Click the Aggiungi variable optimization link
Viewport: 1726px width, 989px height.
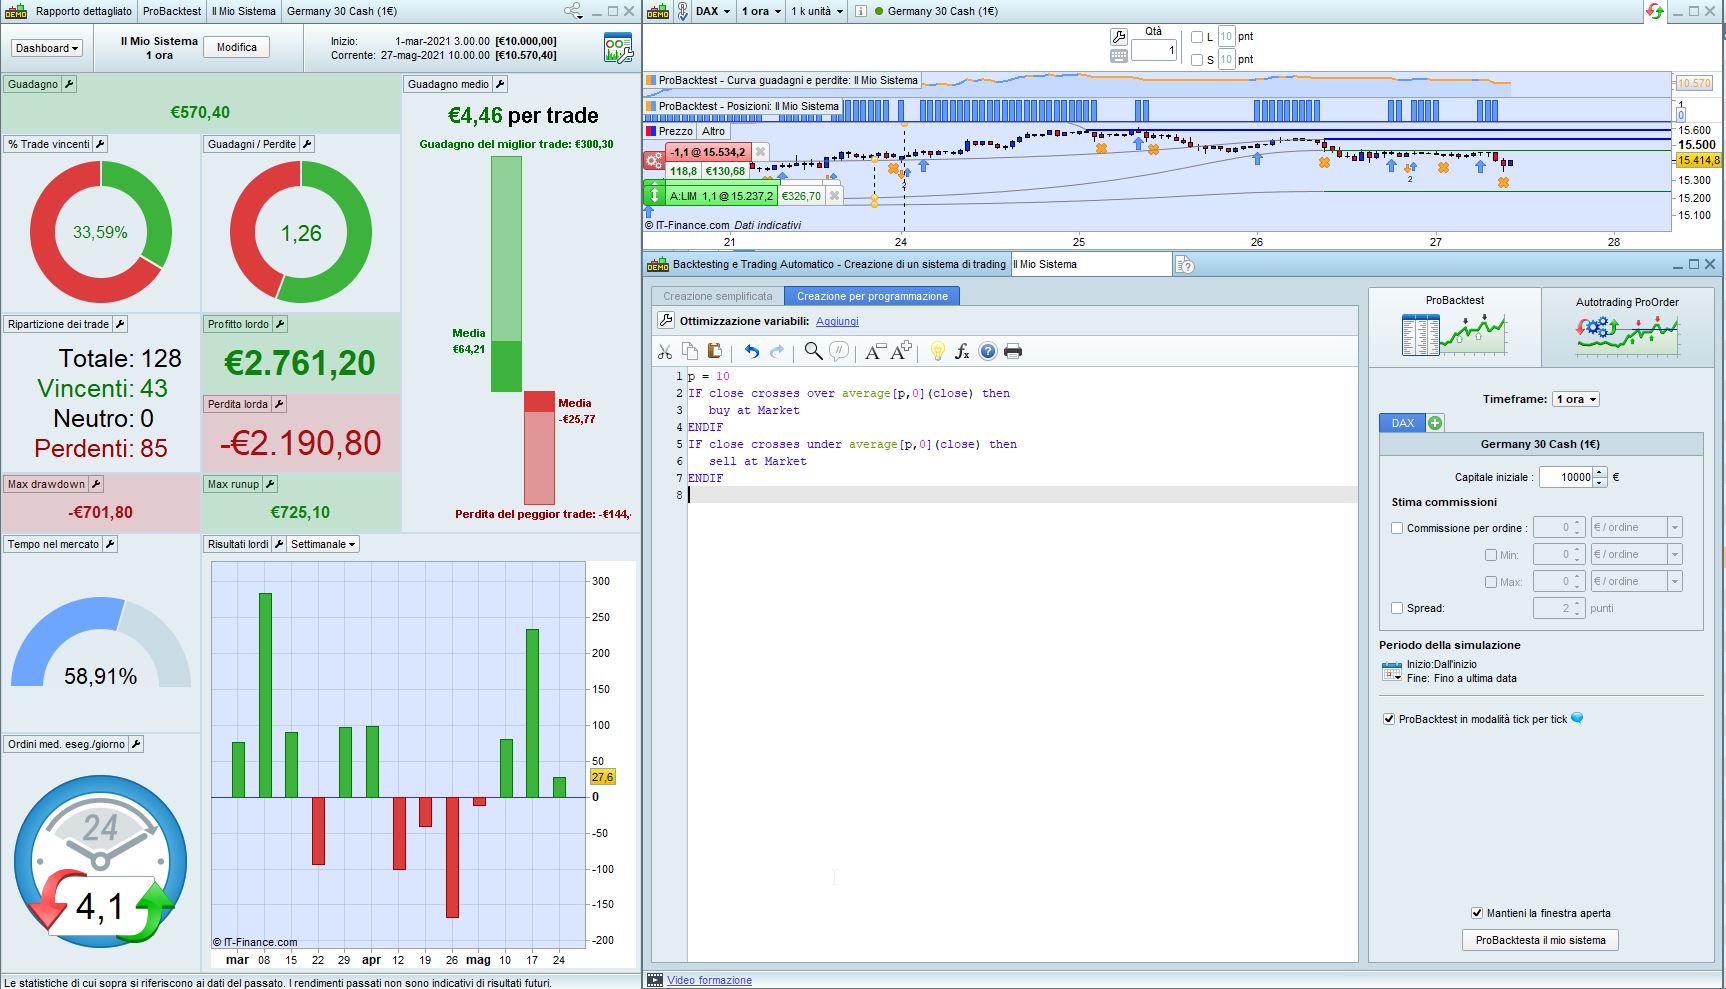click(x=837, y=321)
